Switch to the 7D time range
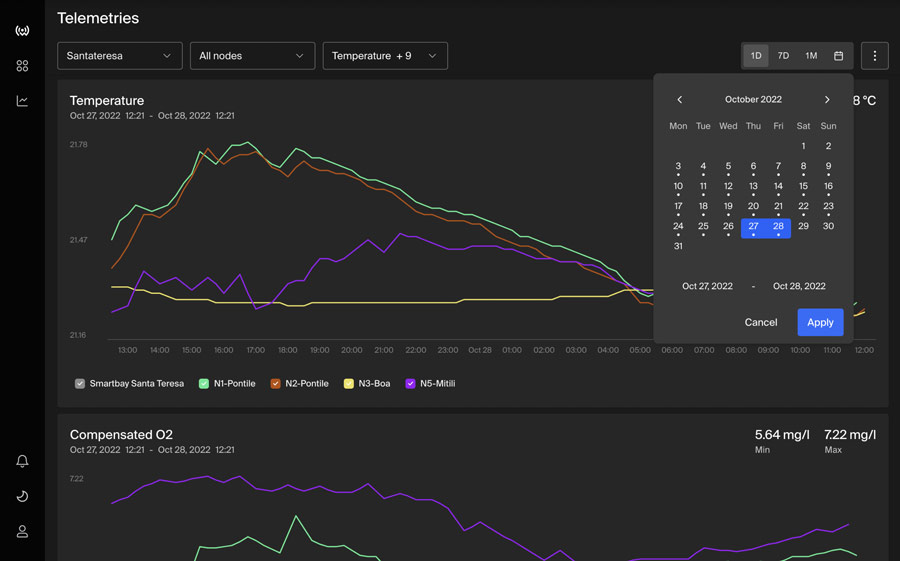Screen dimensions: 900x561 tap(783, 56)
